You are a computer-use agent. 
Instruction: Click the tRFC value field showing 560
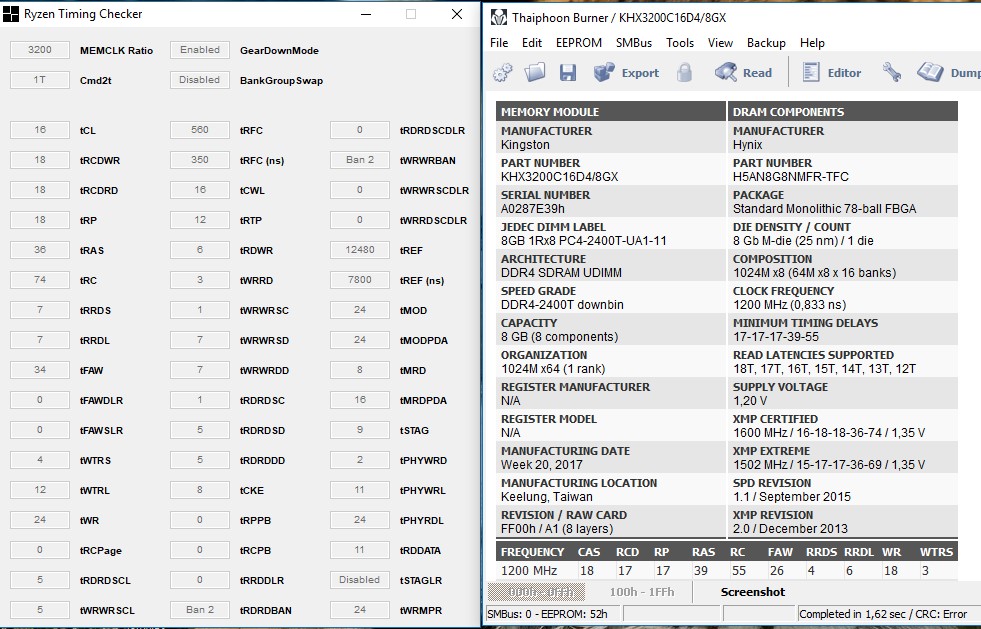[x=200, y=130]
